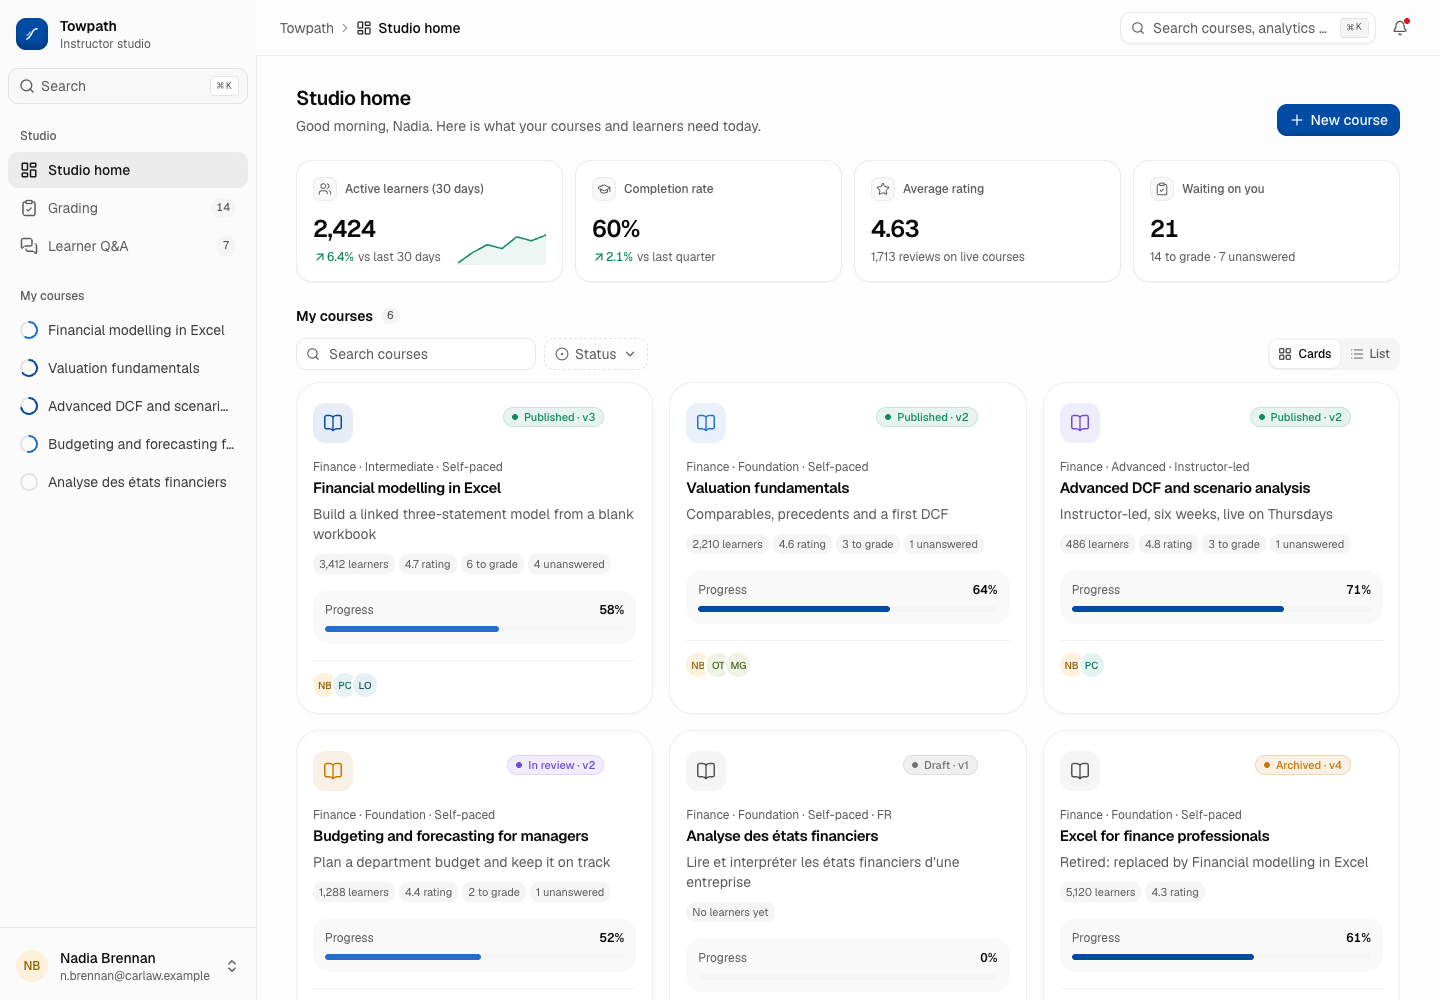Expand the Nadia Brennan account switcher
The width and height of the screenshot is (1440, 1000).
[232, 966]
